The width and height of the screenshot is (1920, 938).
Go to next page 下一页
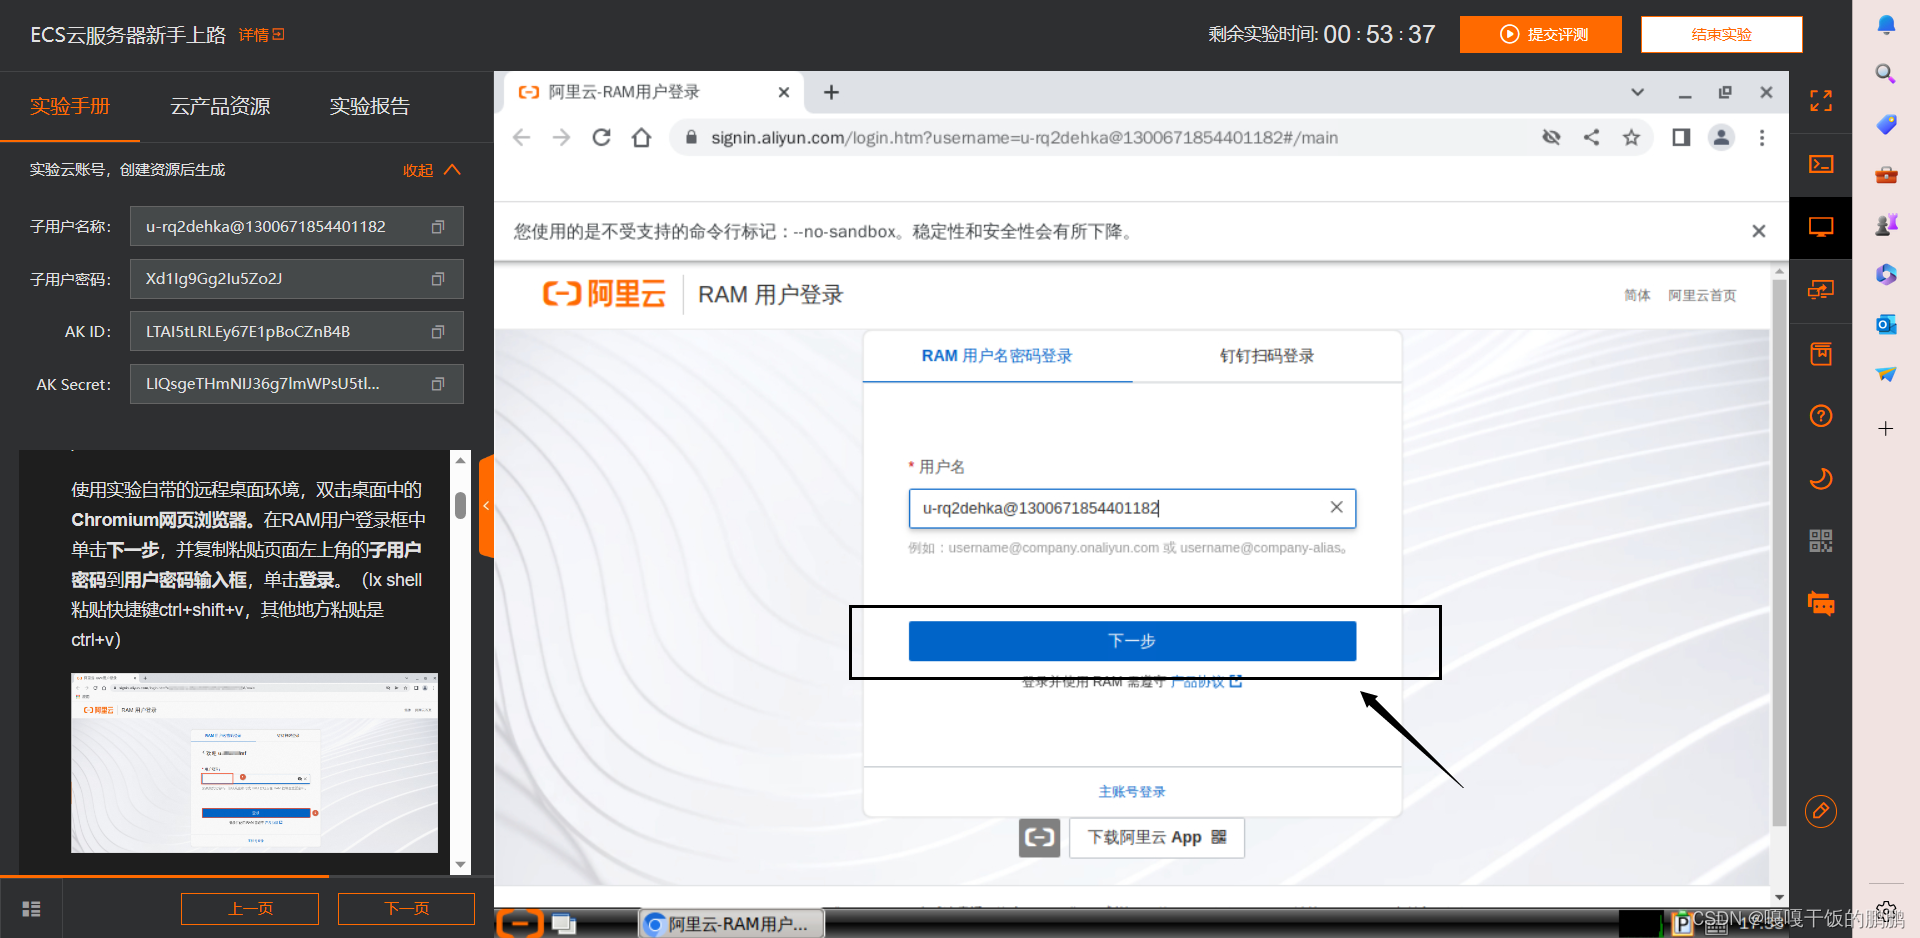406,909
